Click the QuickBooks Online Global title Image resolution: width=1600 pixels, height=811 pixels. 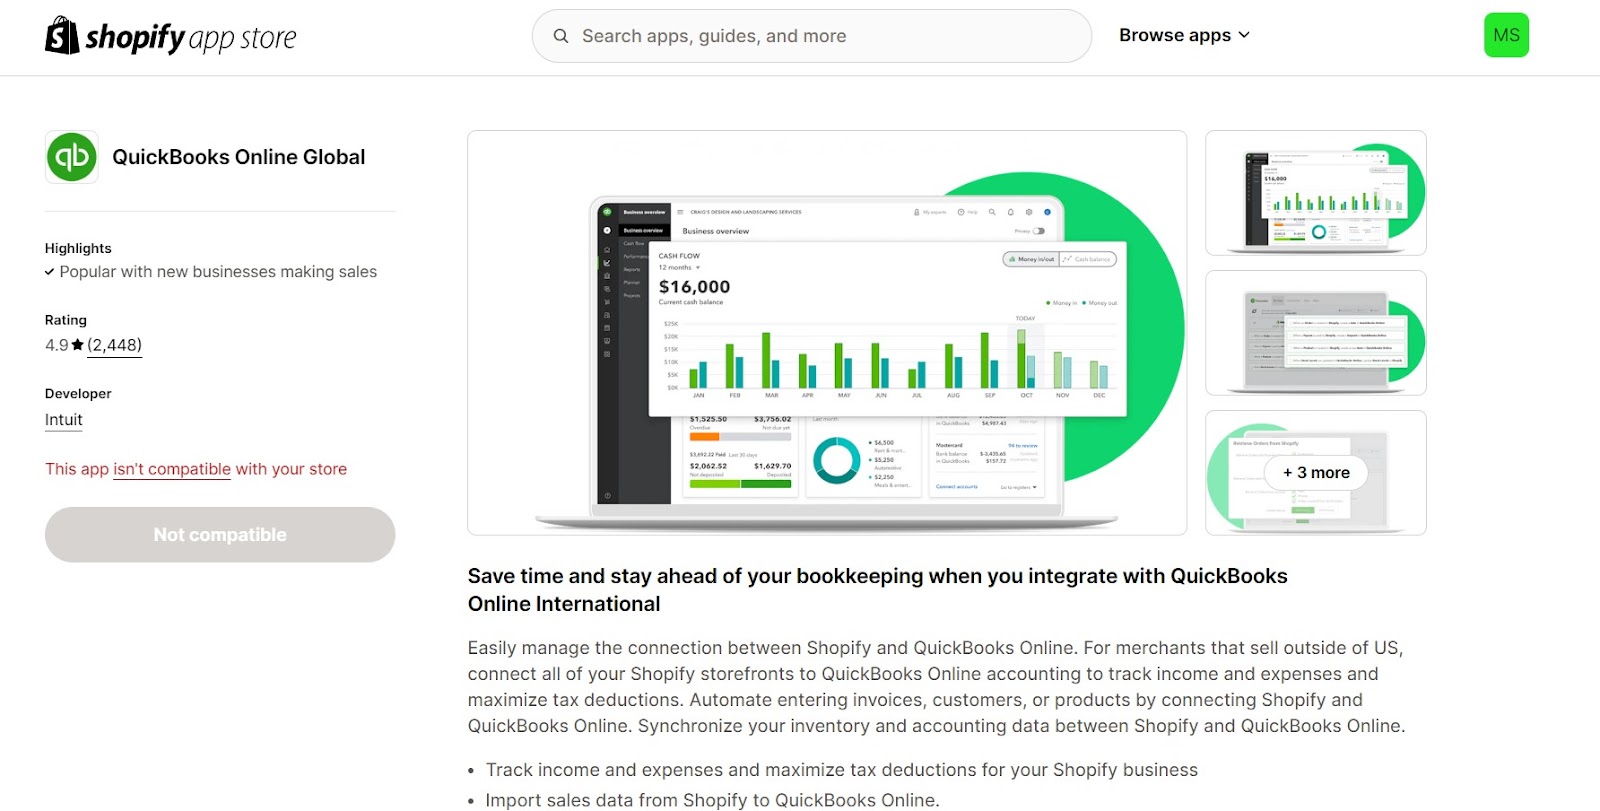click(x=239, y=157)
